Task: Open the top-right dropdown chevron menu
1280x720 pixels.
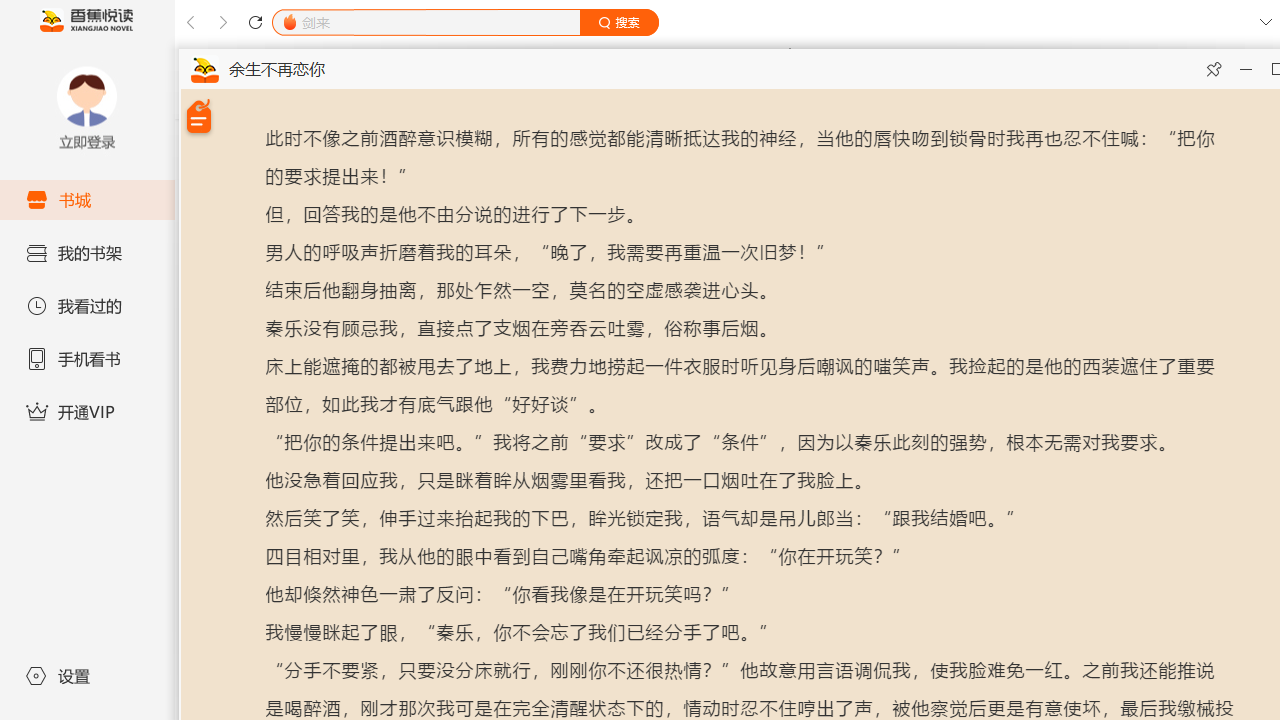Action: coord(1265,22)
